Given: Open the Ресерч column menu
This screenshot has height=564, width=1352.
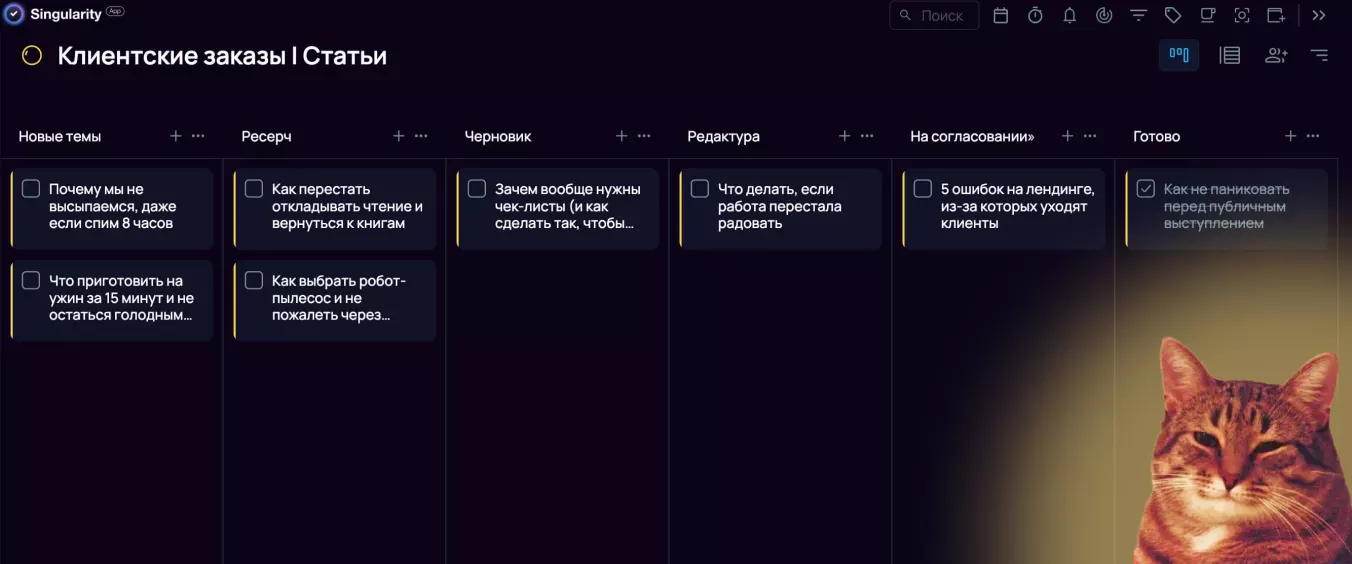Looking at the screenshot, I should click(421, 136).
